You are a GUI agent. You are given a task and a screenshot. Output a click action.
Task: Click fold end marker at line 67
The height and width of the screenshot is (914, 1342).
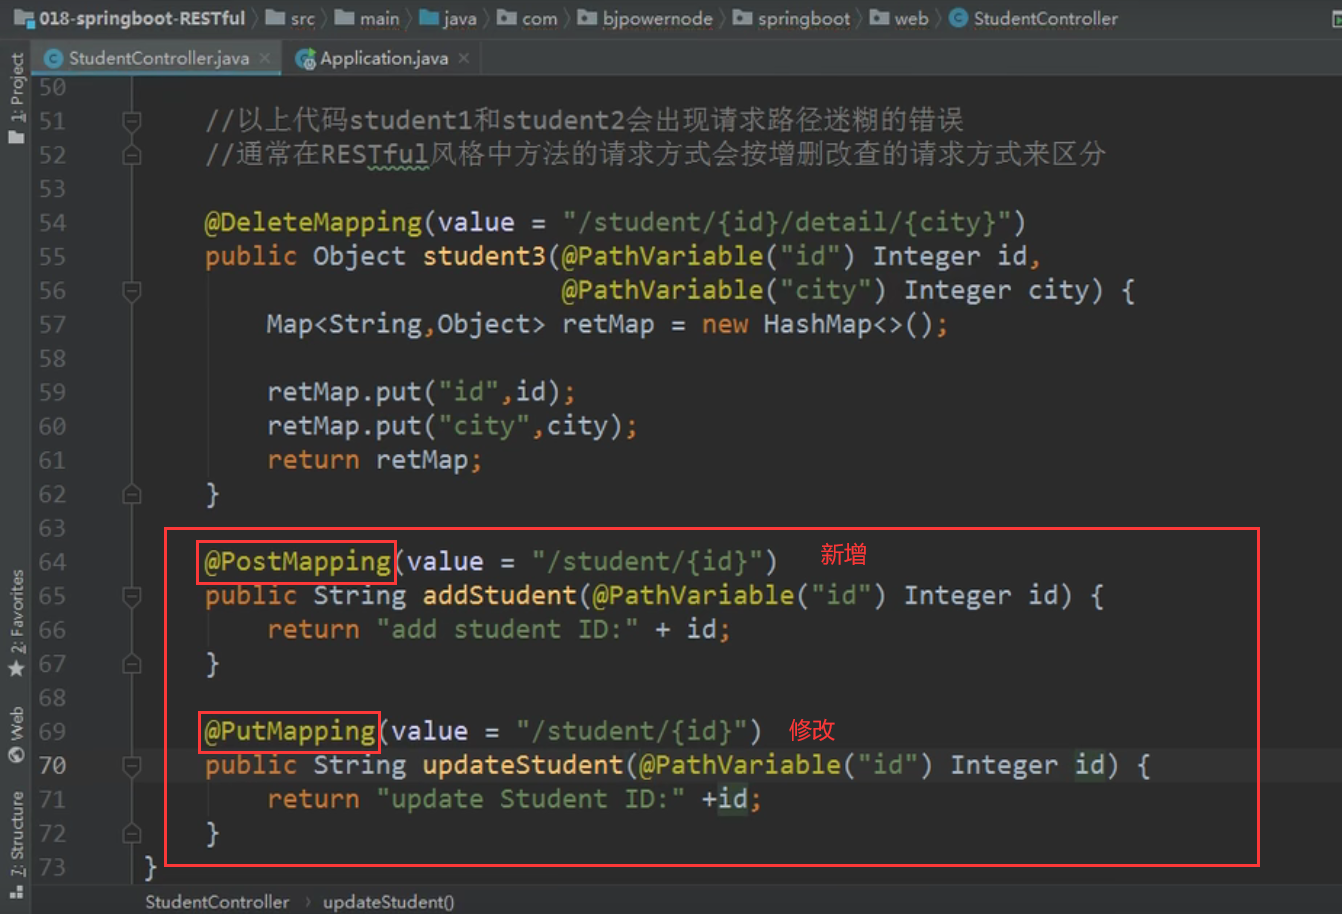pyautogui.click(x=131, y=664)
